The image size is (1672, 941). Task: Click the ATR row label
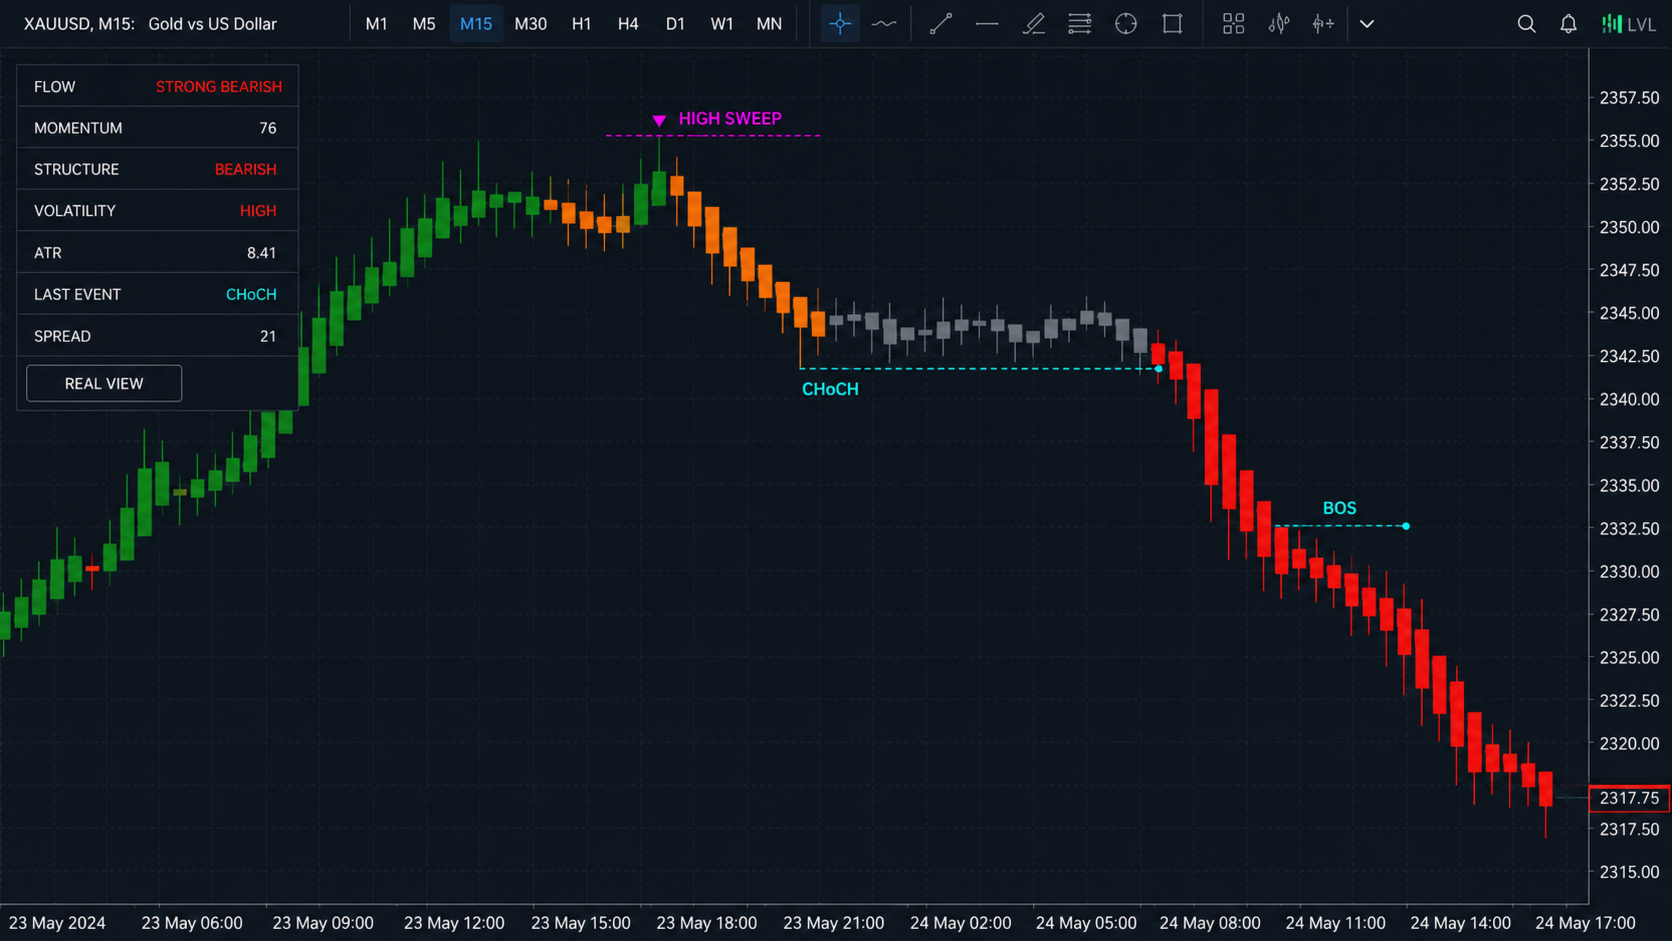click(x=48, y=253)
